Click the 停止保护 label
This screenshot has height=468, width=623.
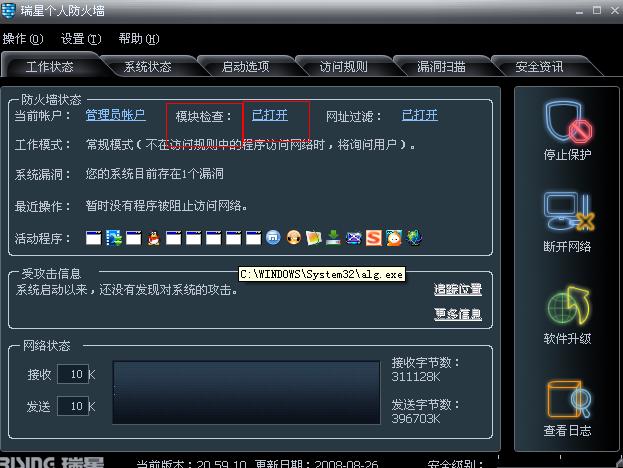(x=568, y=154)
